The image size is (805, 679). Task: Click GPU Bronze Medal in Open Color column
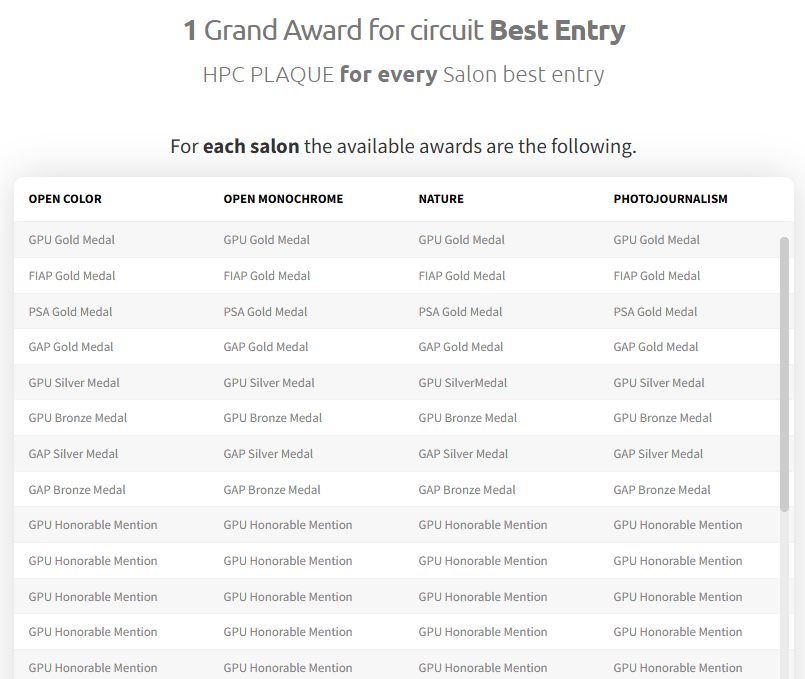[x=78, y=418]
